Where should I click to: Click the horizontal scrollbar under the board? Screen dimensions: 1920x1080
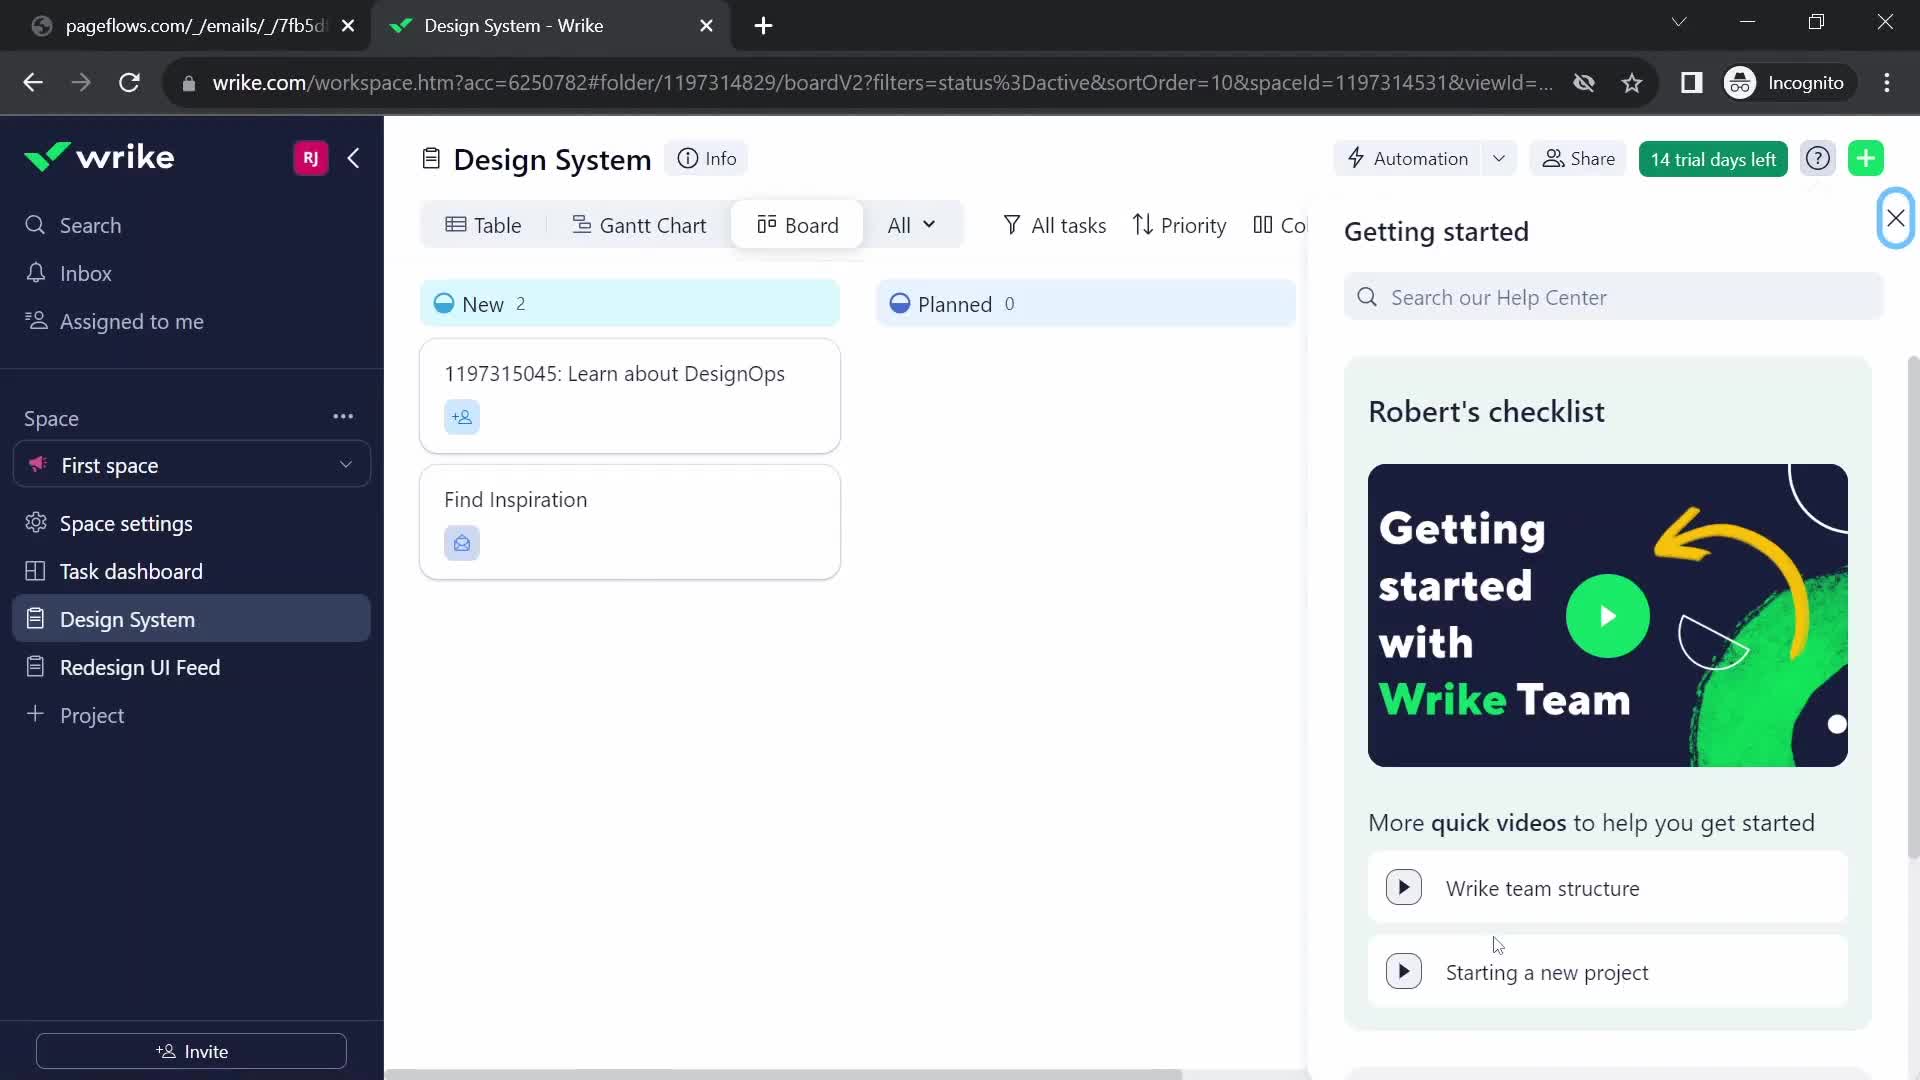(783, 1075)
